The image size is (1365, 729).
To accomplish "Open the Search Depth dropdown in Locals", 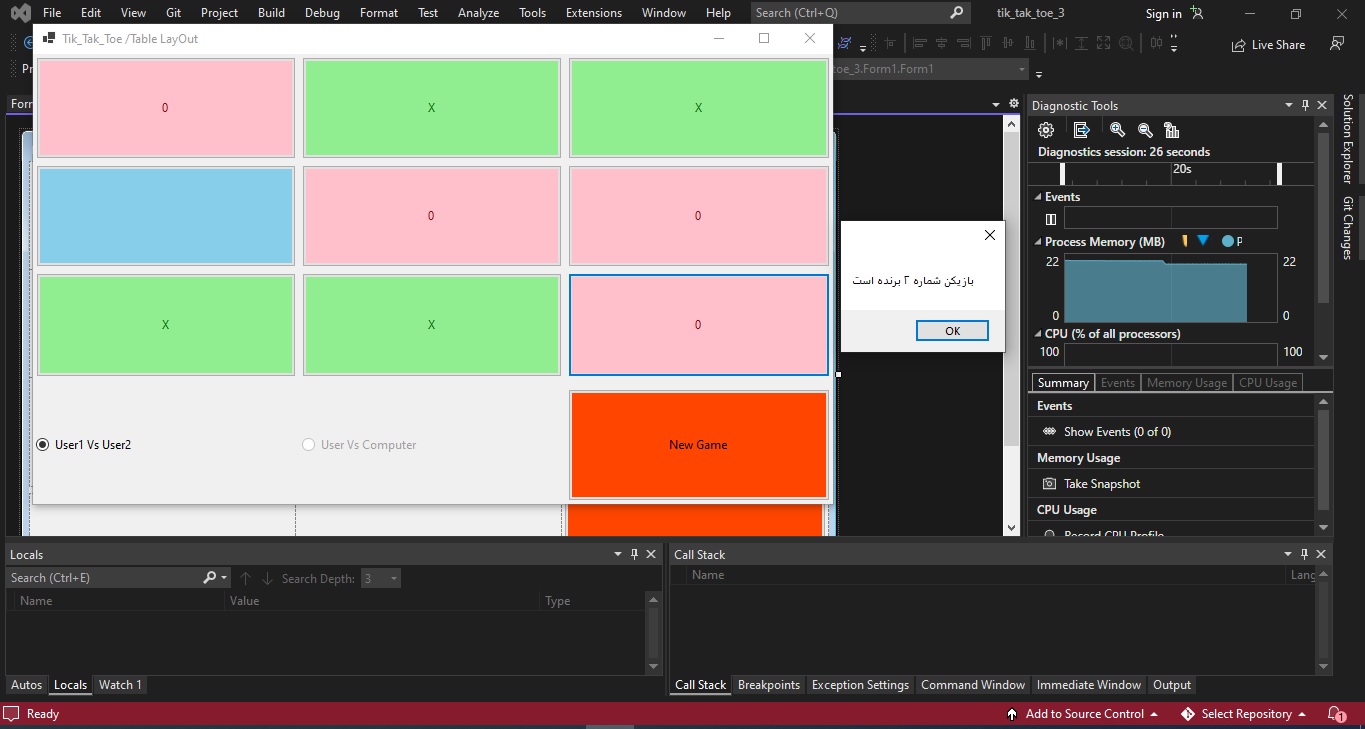I will click(x=393, y=578).
